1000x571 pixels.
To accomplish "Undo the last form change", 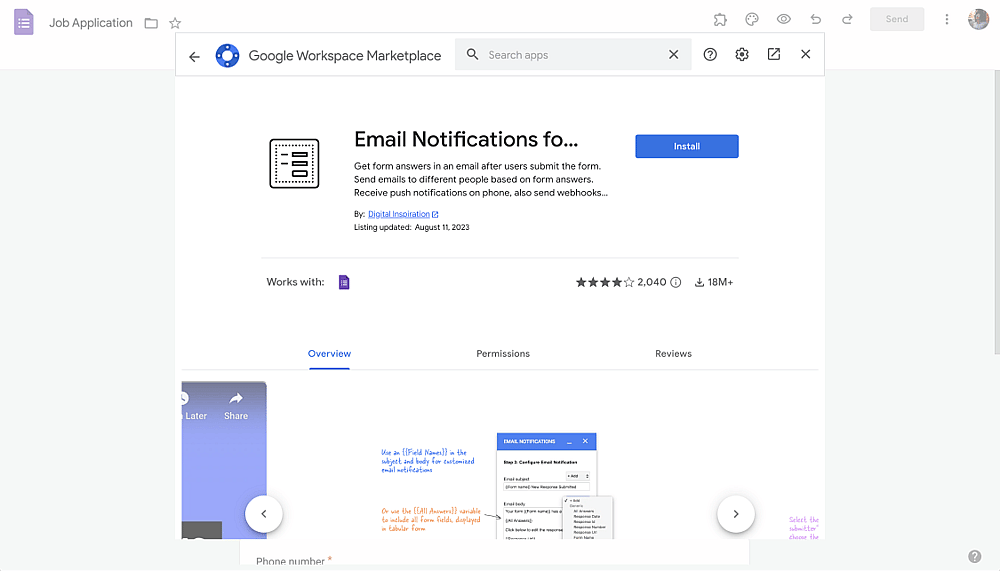I will click(x=816, y=19).
